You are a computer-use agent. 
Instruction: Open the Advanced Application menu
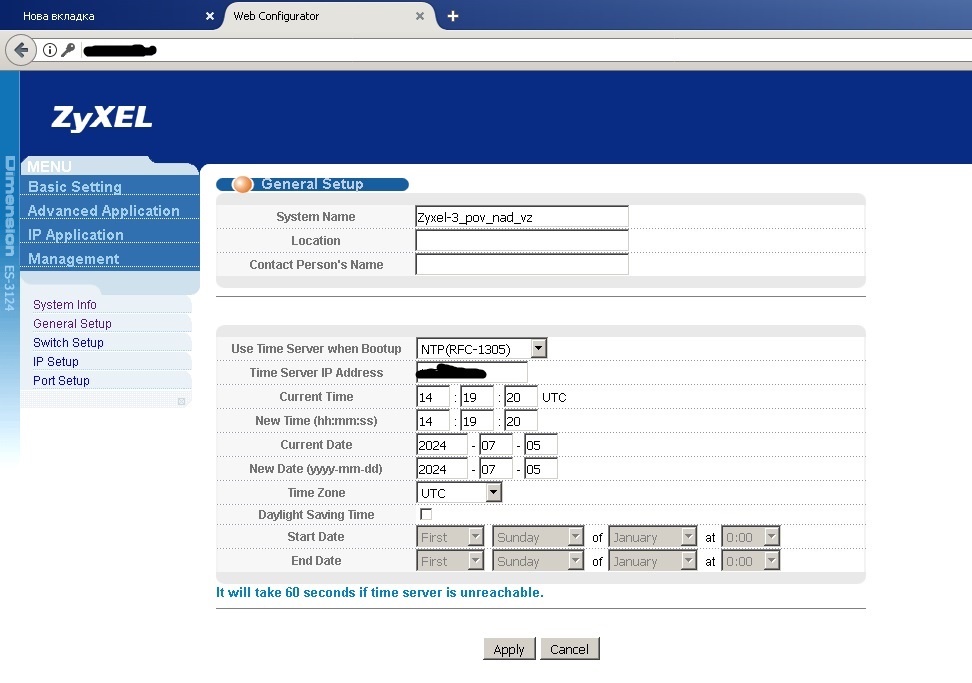click(104, 211)
